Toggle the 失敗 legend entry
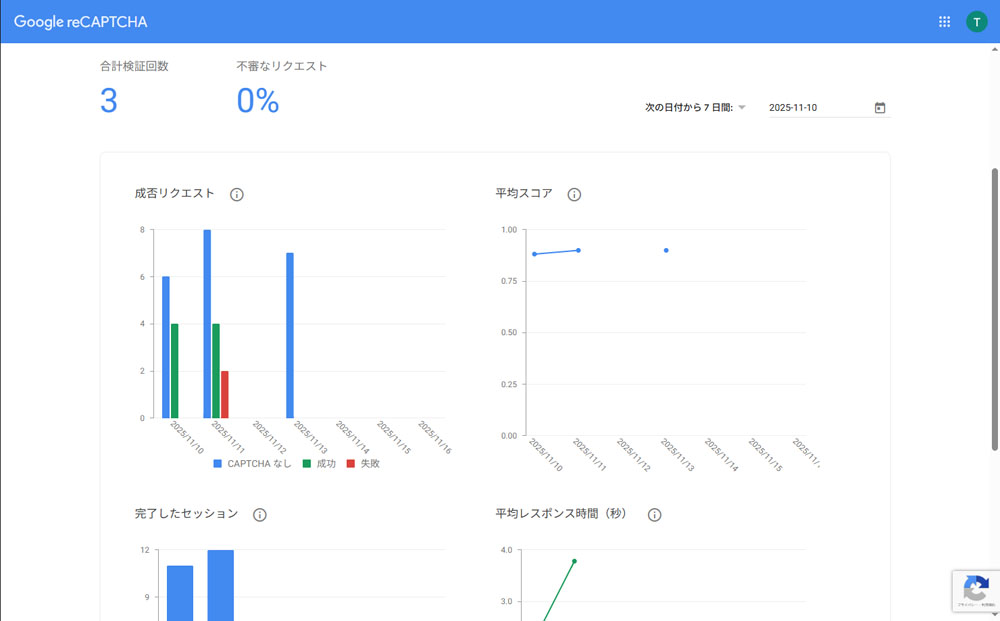 coord(363,464)
